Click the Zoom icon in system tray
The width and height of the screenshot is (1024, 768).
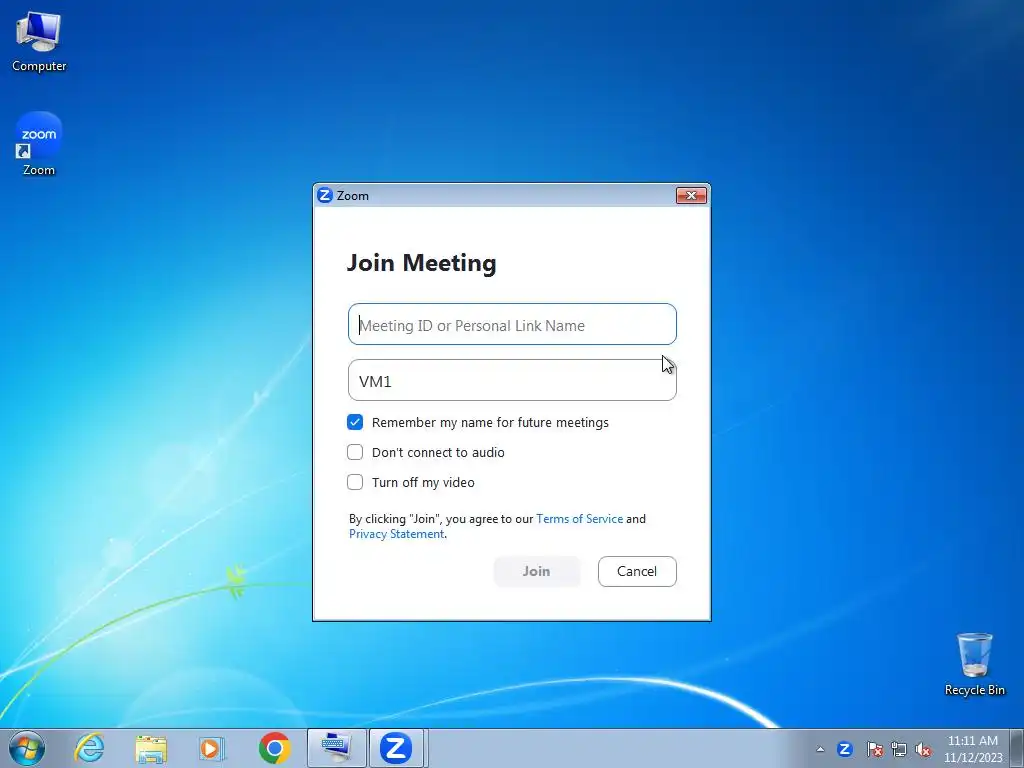coord(845,749)
